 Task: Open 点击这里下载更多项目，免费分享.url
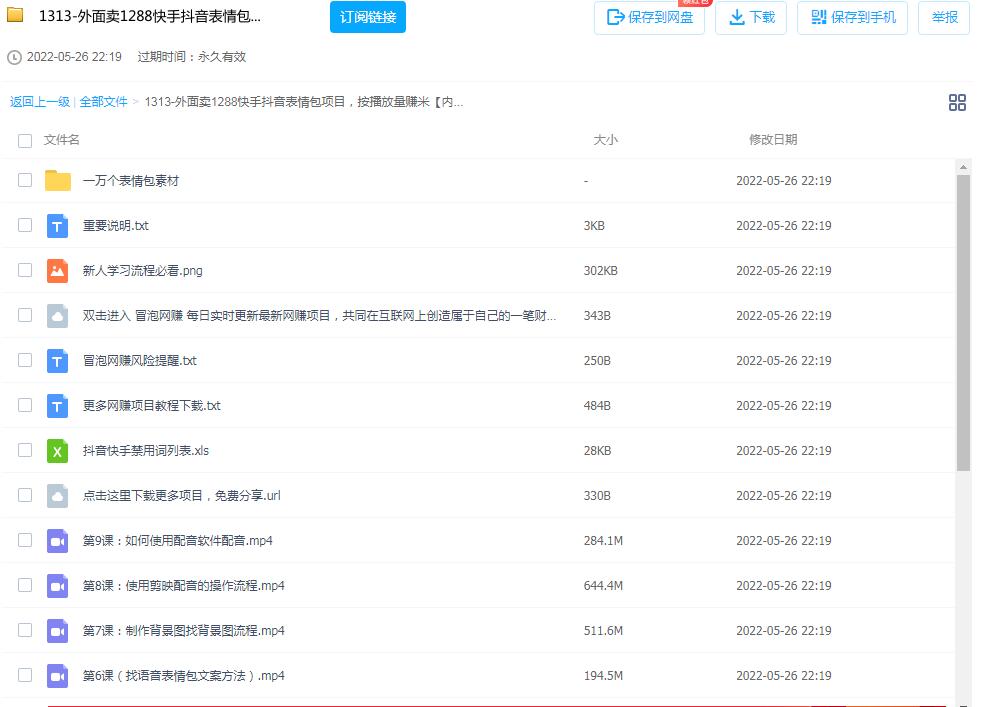pos(181,496)
